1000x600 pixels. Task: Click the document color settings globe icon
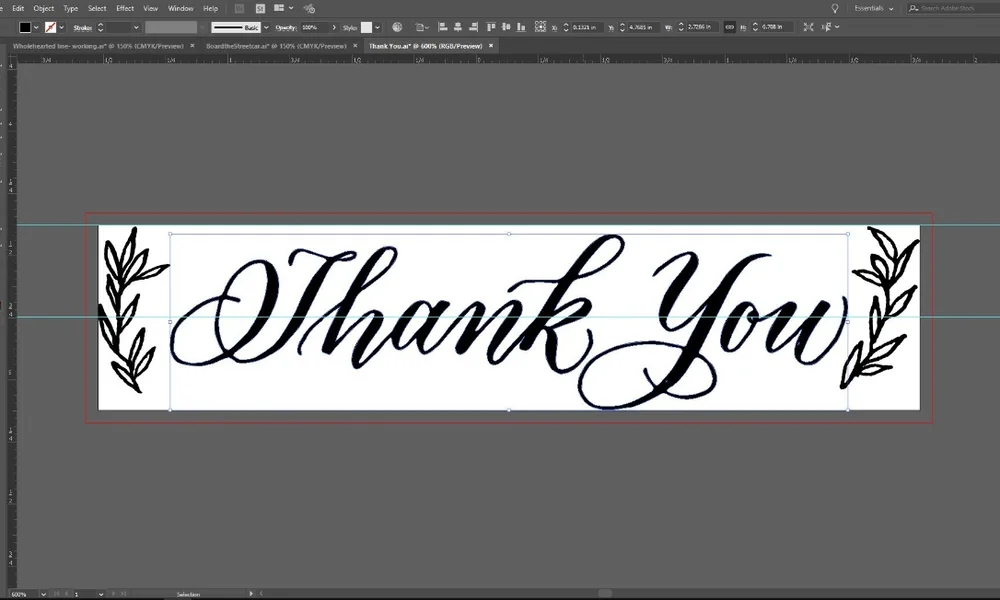(397, 27)
